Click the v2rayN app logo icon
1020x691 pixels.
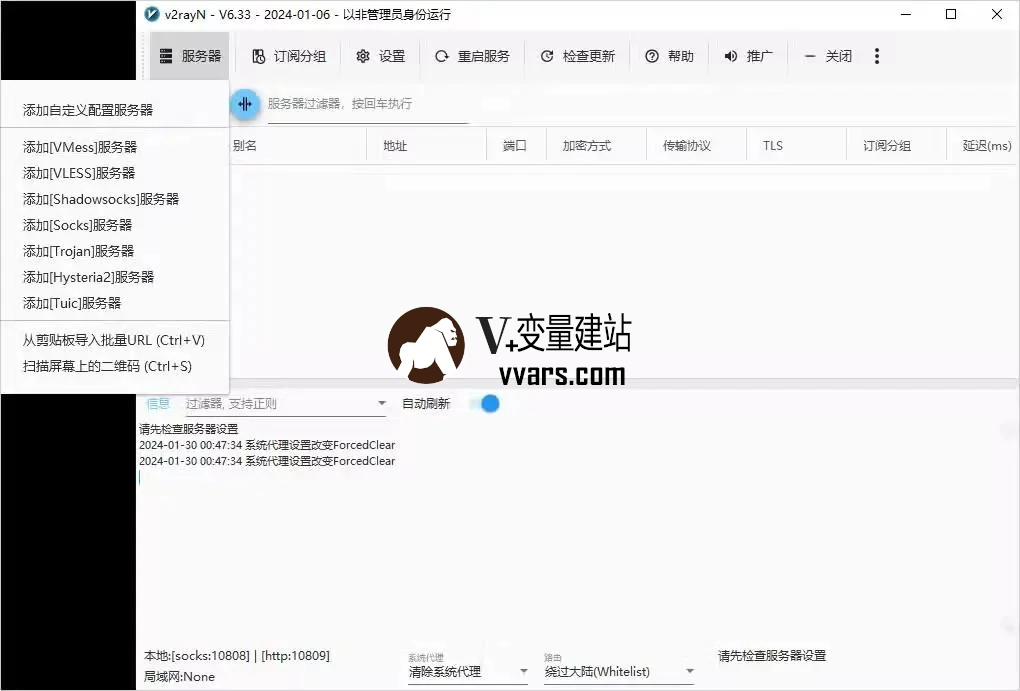click(152, 14)
